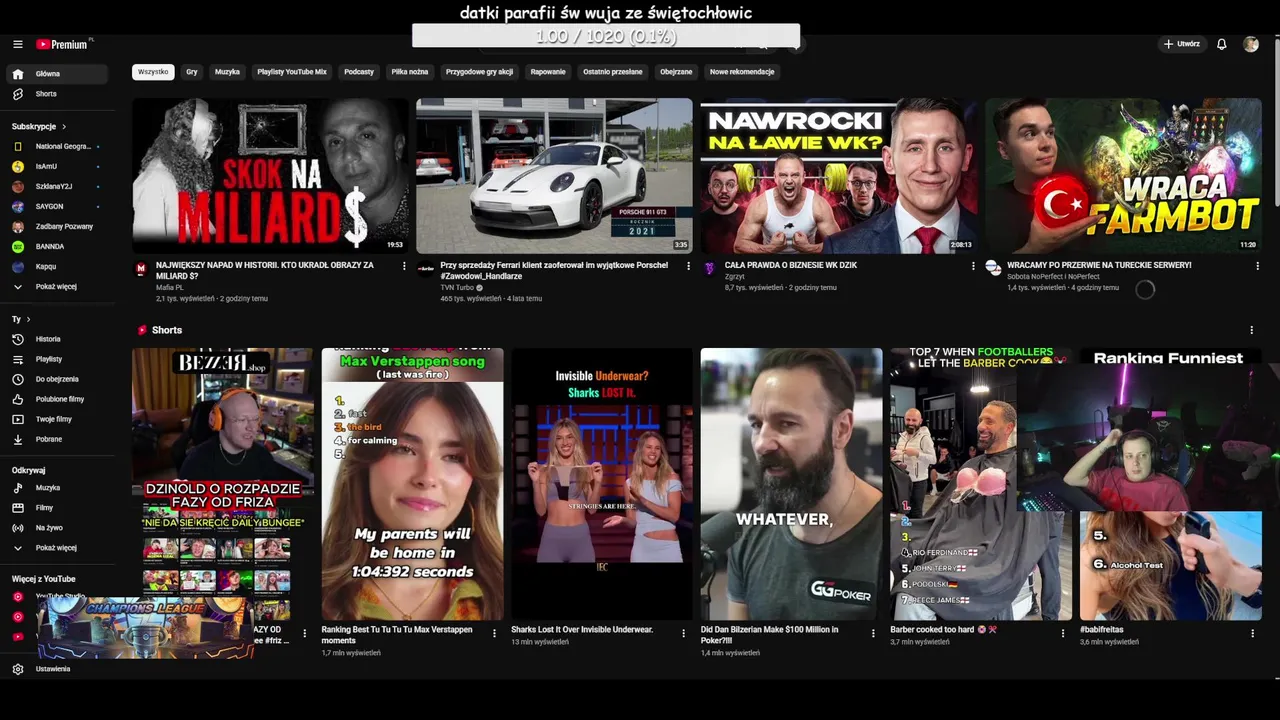
Task: Open Shorts from the sidebar
Action: pos(57,94)
